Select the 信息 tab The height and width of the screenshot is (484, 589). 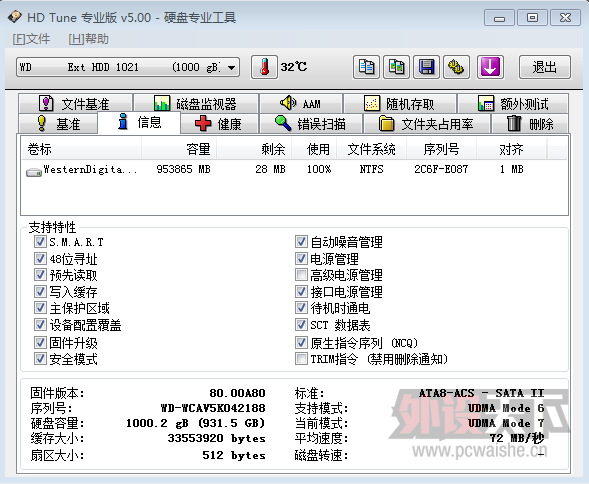click(x=139, y=122)
